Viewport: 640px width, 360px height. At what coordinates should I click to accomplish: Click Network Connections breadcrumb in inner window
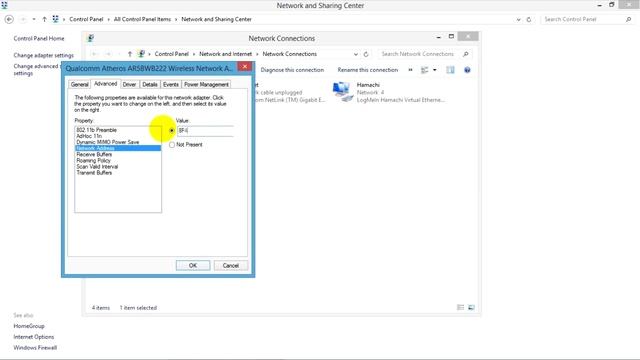tap(289, 54)
